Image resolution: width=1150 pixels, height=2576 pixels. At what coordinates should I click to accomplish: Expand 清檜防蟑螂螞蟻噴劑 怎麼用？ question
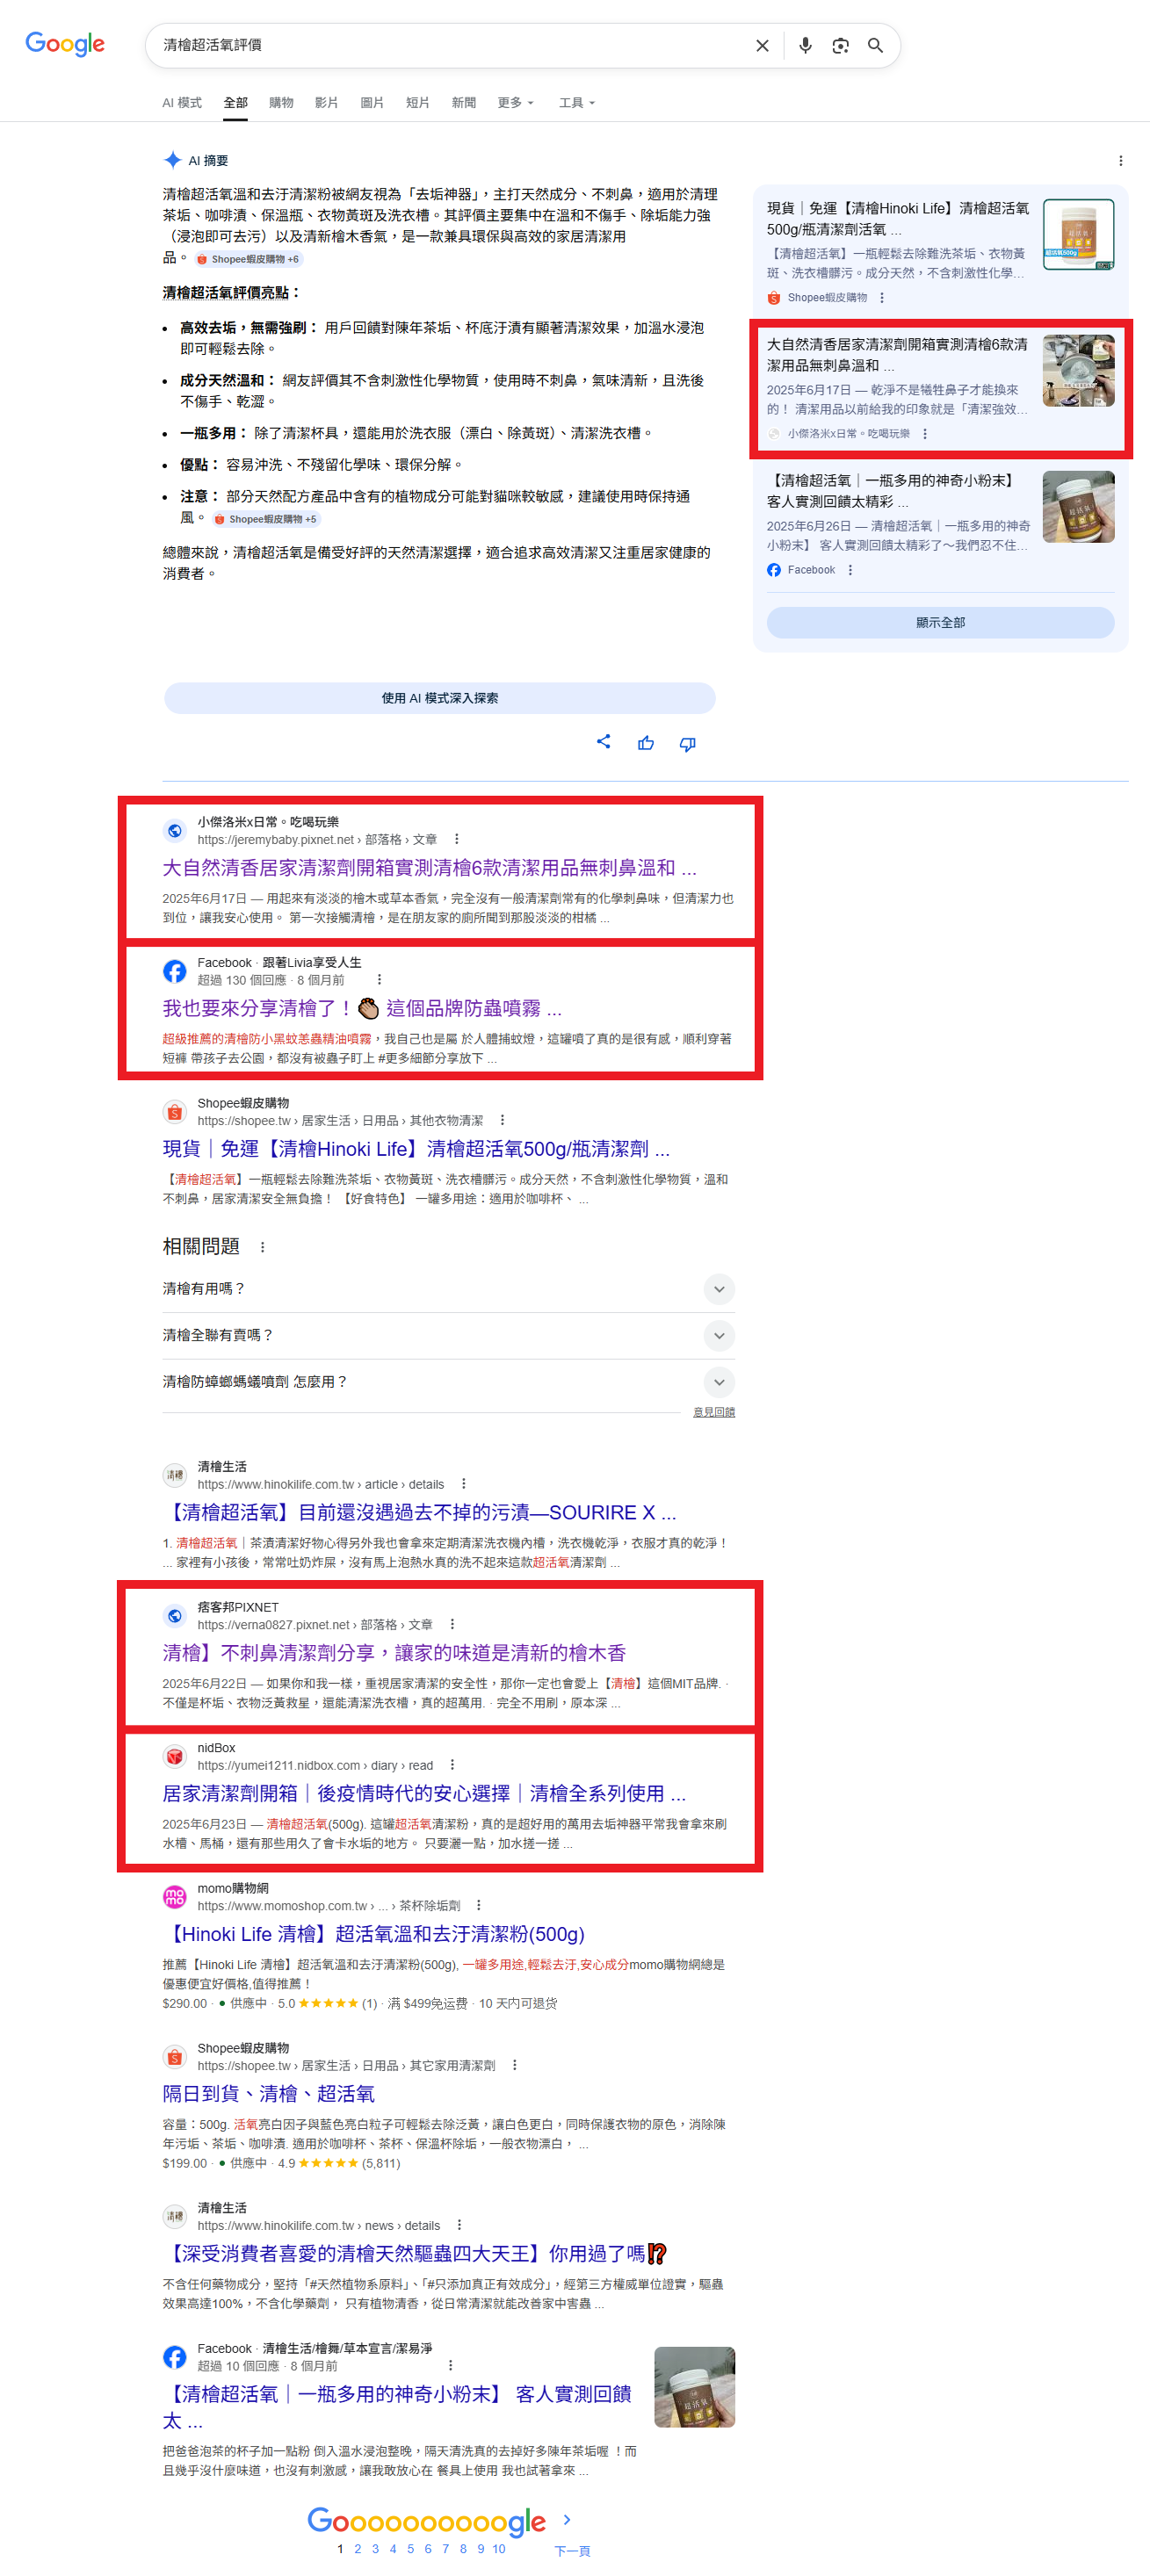click(718, 1382)
